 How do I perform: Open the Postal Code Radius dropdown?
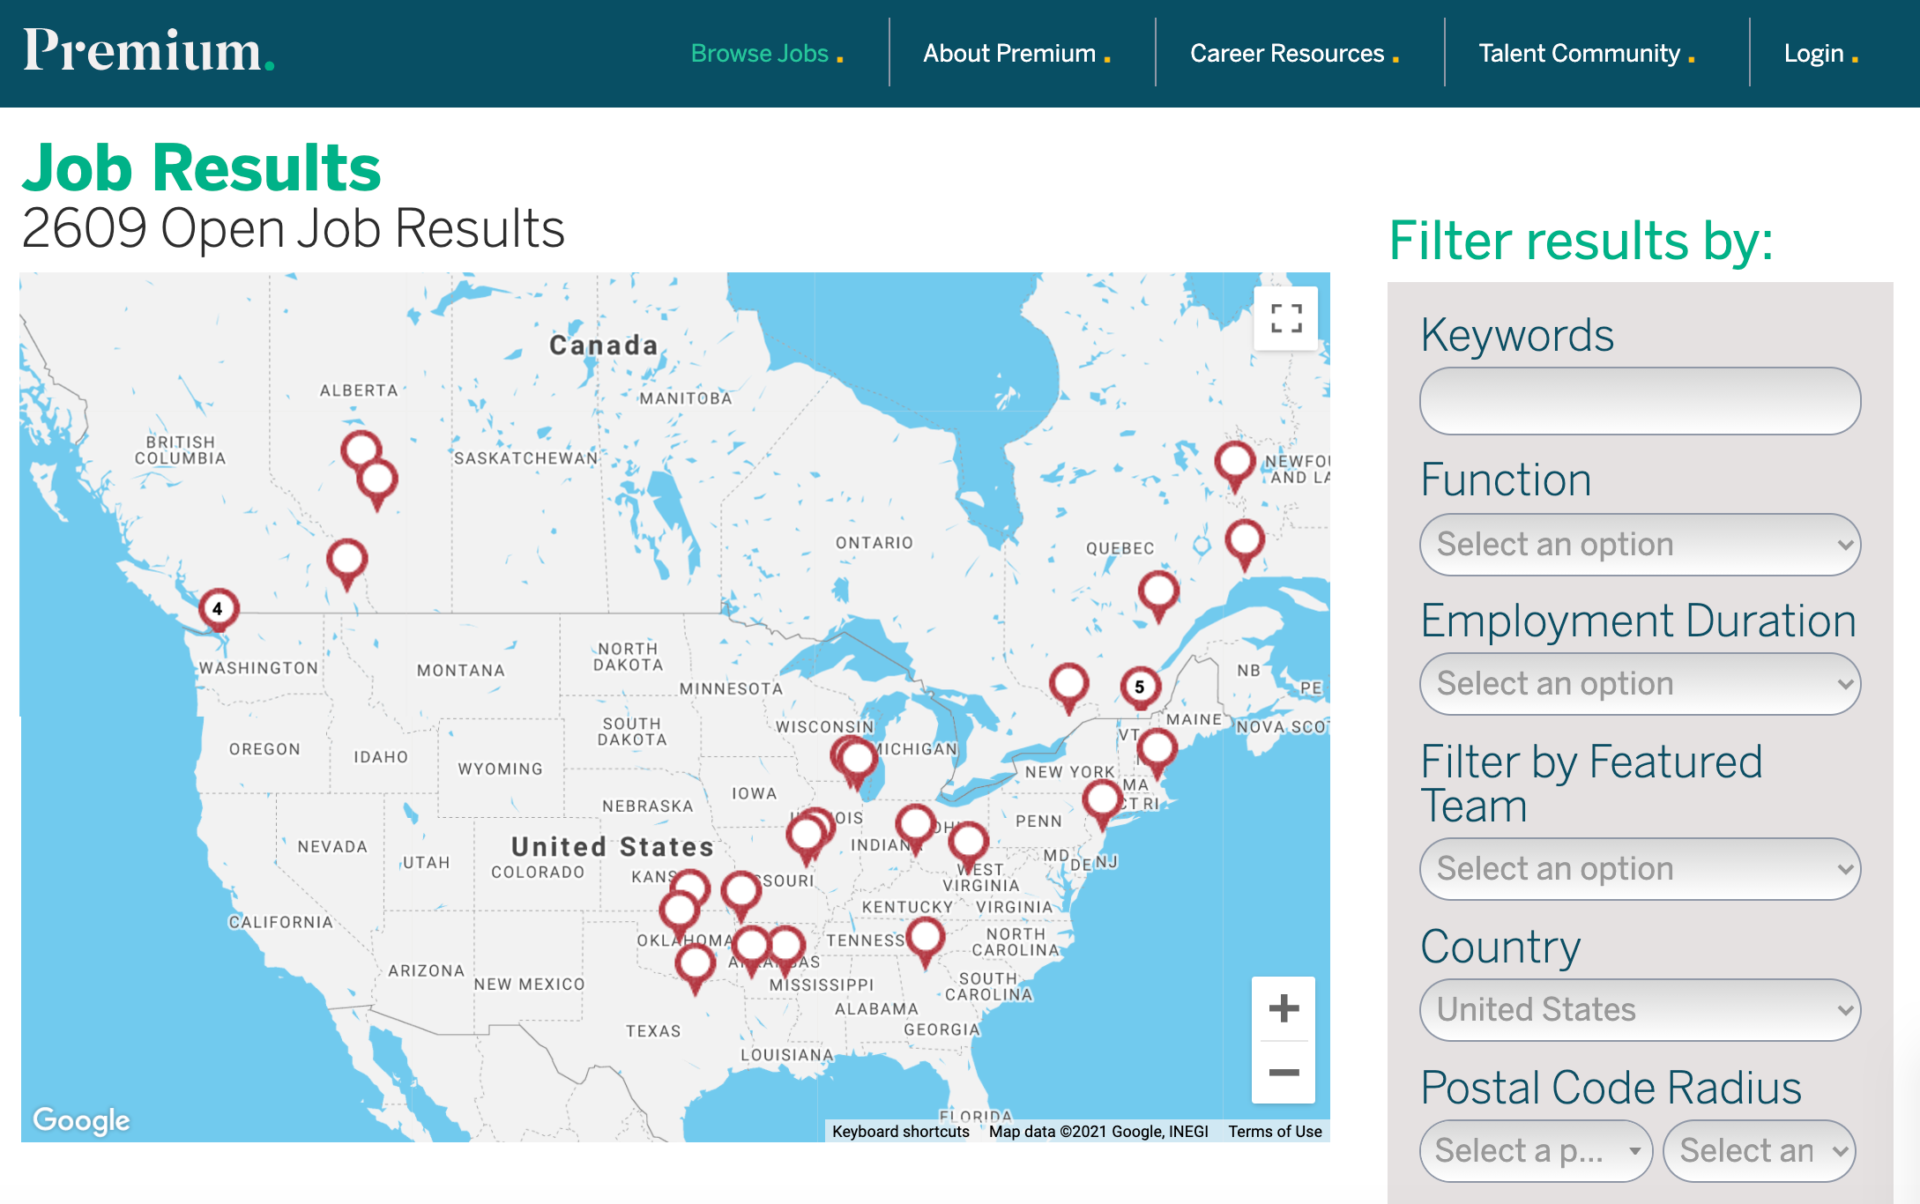(1536, 1151)
